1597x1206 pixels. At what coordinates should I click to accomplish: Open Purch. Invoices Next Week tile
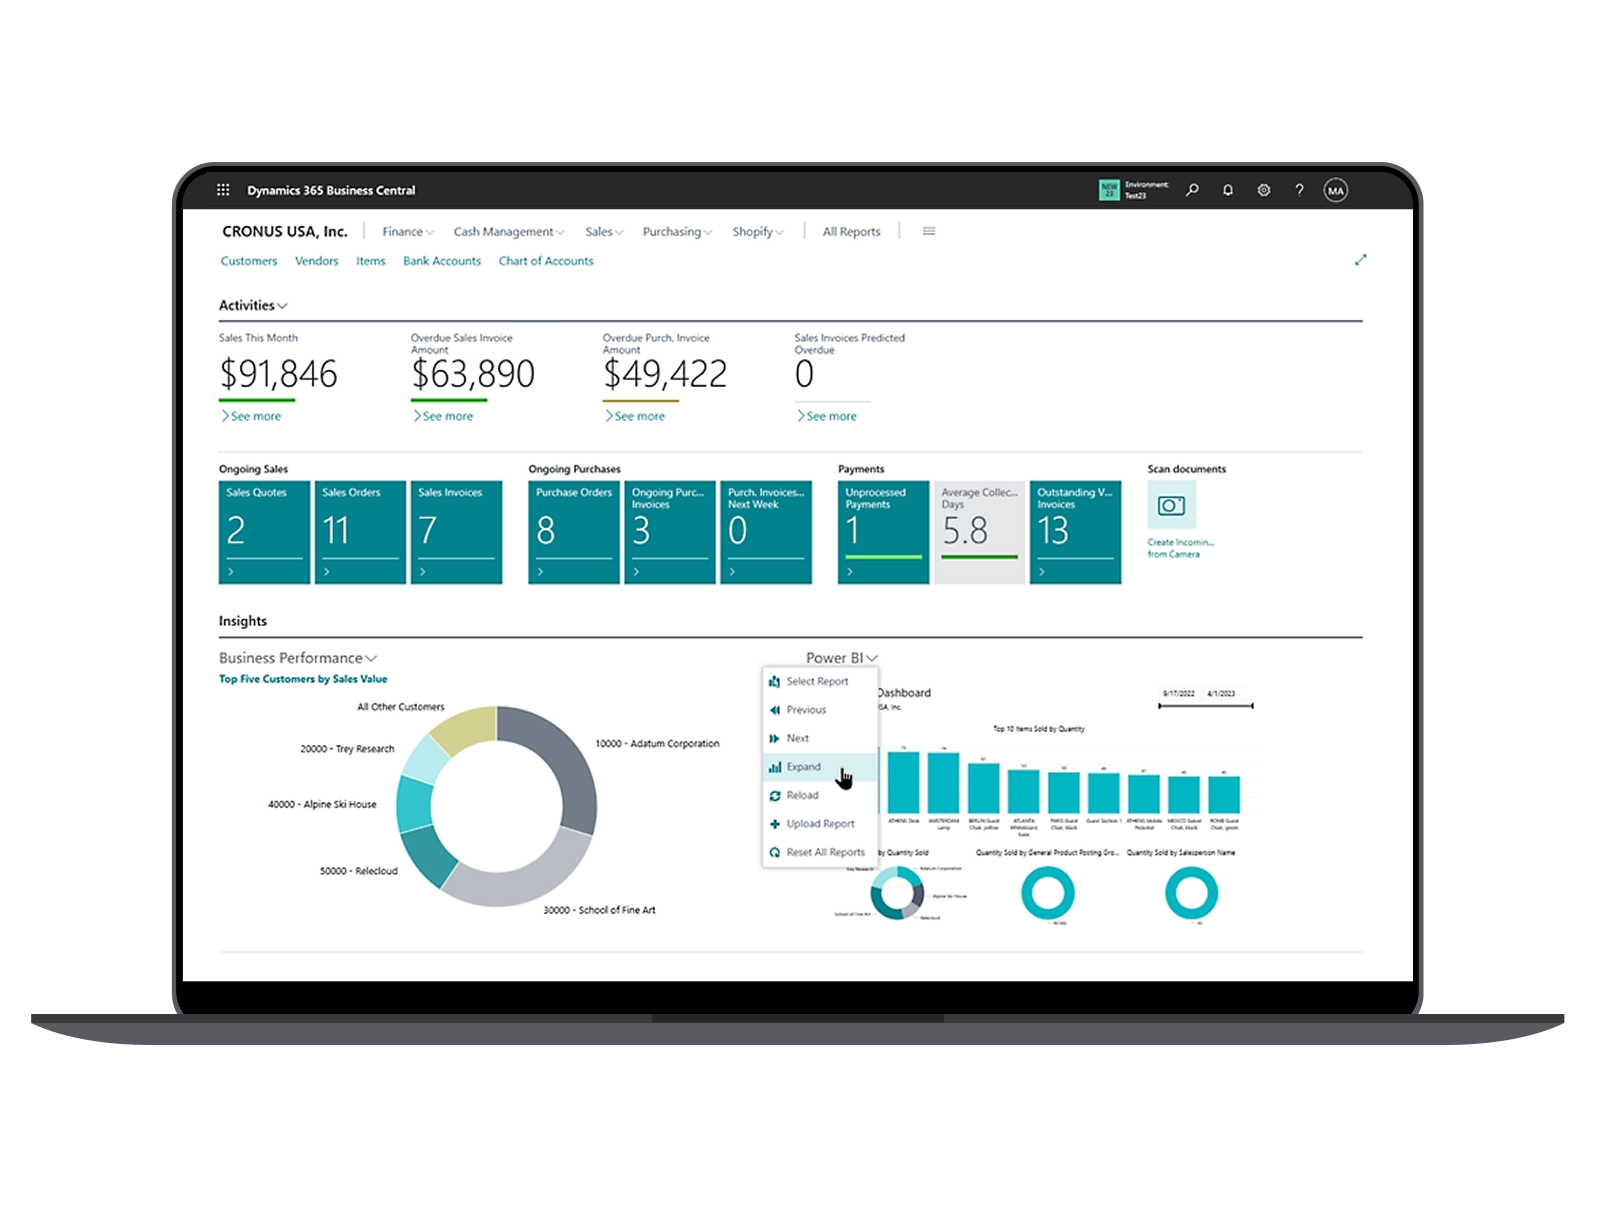click(x=766, y=532)
